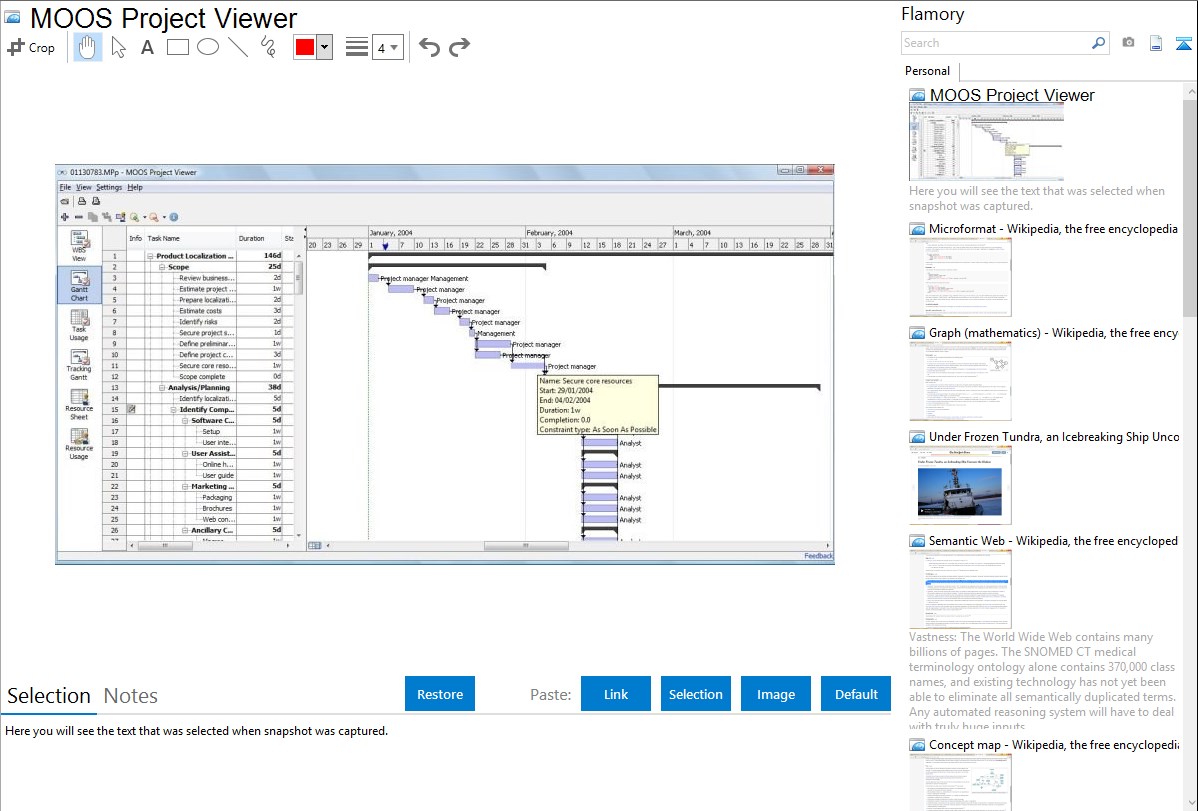Open Settings menu in MOOS window
The height and width of the screenshot is (811, 1198).
(x=108, y=187)
